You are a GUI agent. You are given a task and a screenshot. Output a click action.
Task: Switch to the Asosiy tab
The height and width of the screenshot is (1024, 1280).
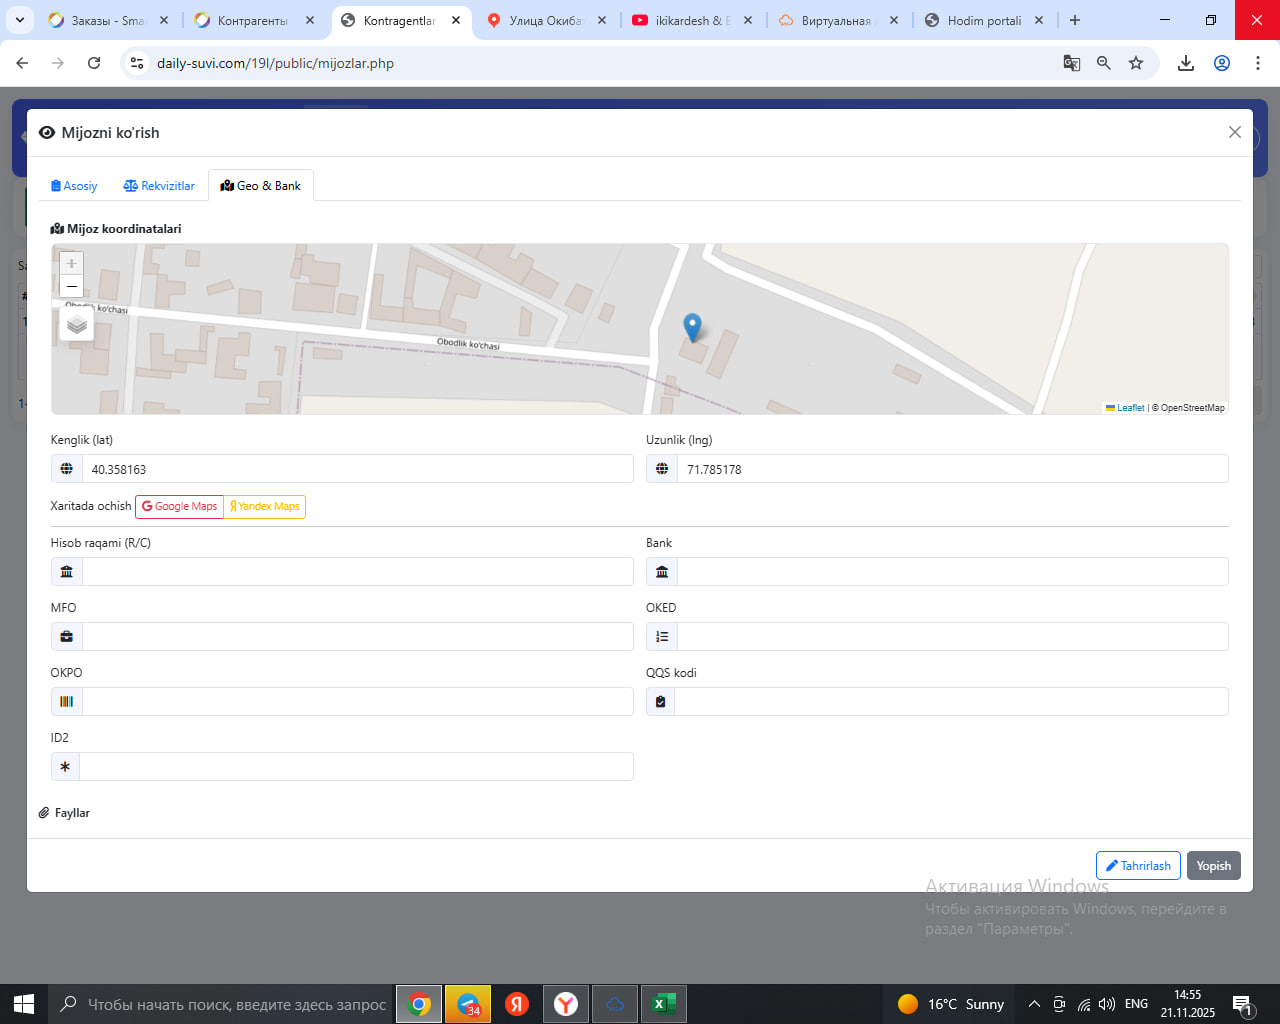(x=74, y=186)
